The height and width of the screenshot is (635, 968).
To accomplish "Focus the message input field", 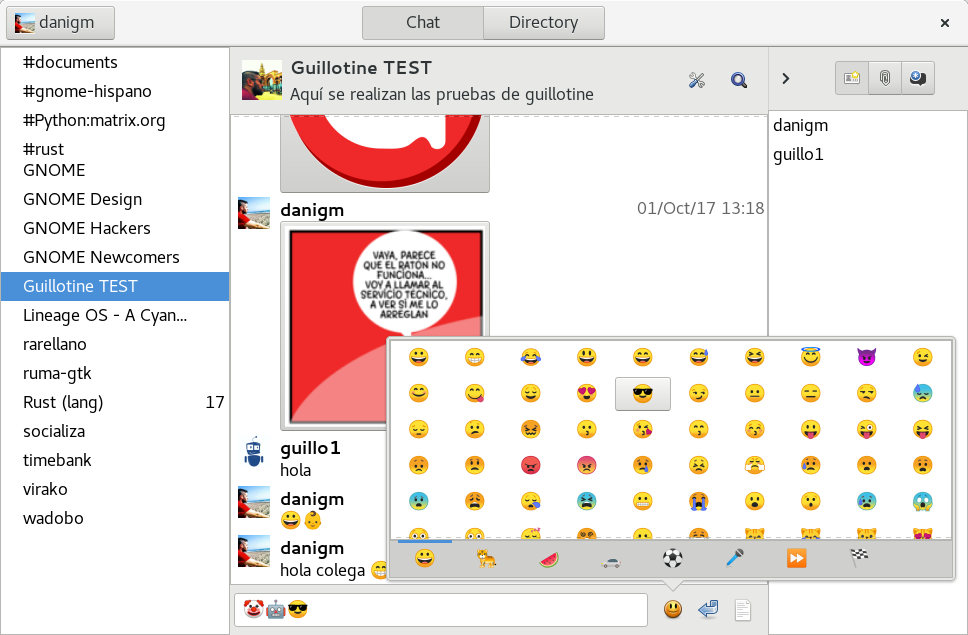I will (x=441, y=610).
